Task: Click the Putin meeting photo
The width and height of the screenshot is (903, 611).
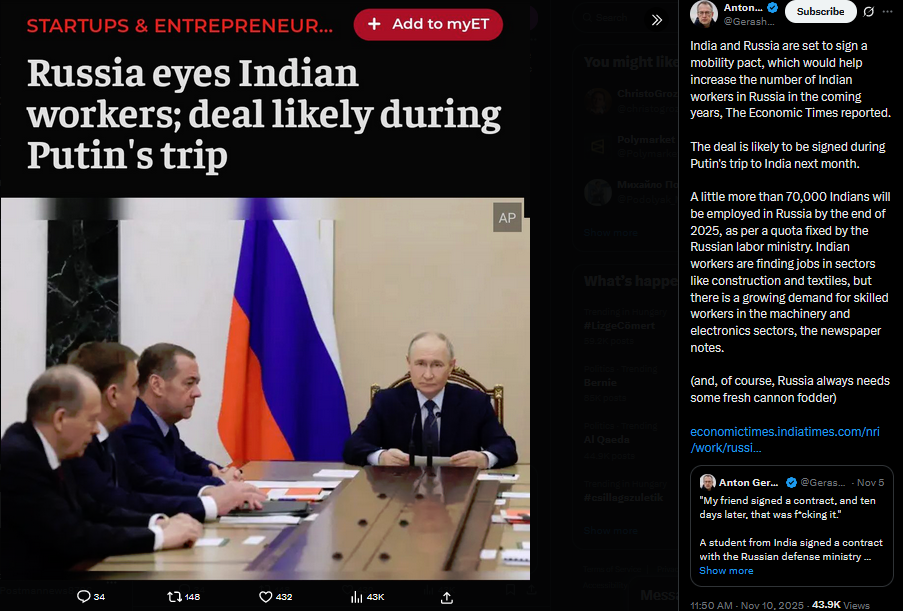Action: coord(265,389)
